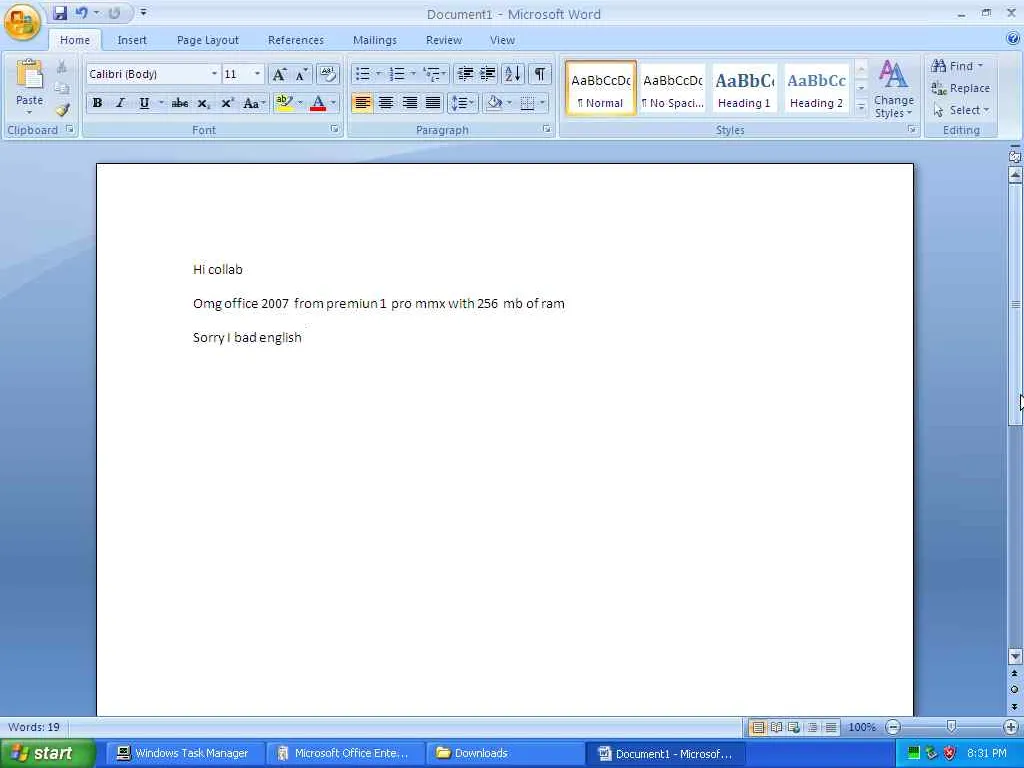1024x768 pixels.
Task: Switch to the Page Layout tab
Action: pos(208,40)
